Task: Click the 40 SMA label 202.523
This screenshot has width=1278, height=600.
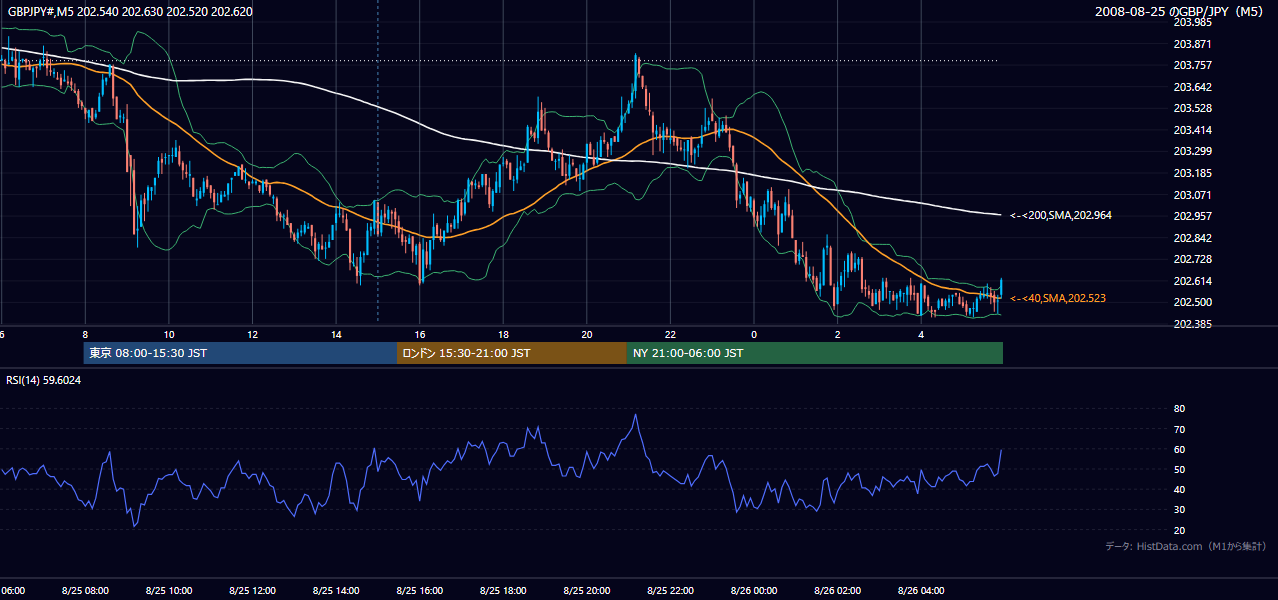Action: pyautogui.click(x=1057, y=298)
